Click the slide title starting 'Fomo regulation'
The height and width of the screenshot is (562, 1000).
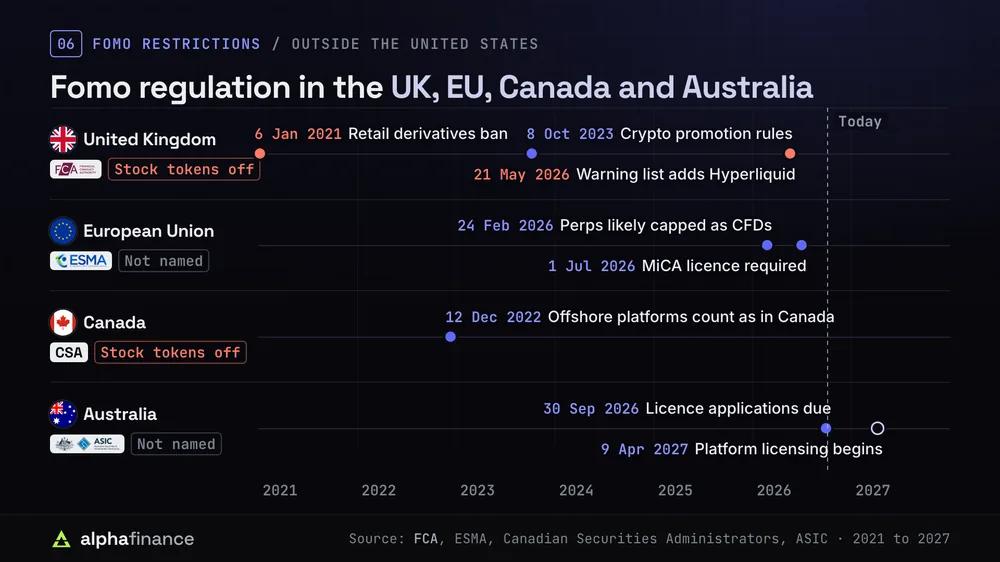tap(432, 87)
